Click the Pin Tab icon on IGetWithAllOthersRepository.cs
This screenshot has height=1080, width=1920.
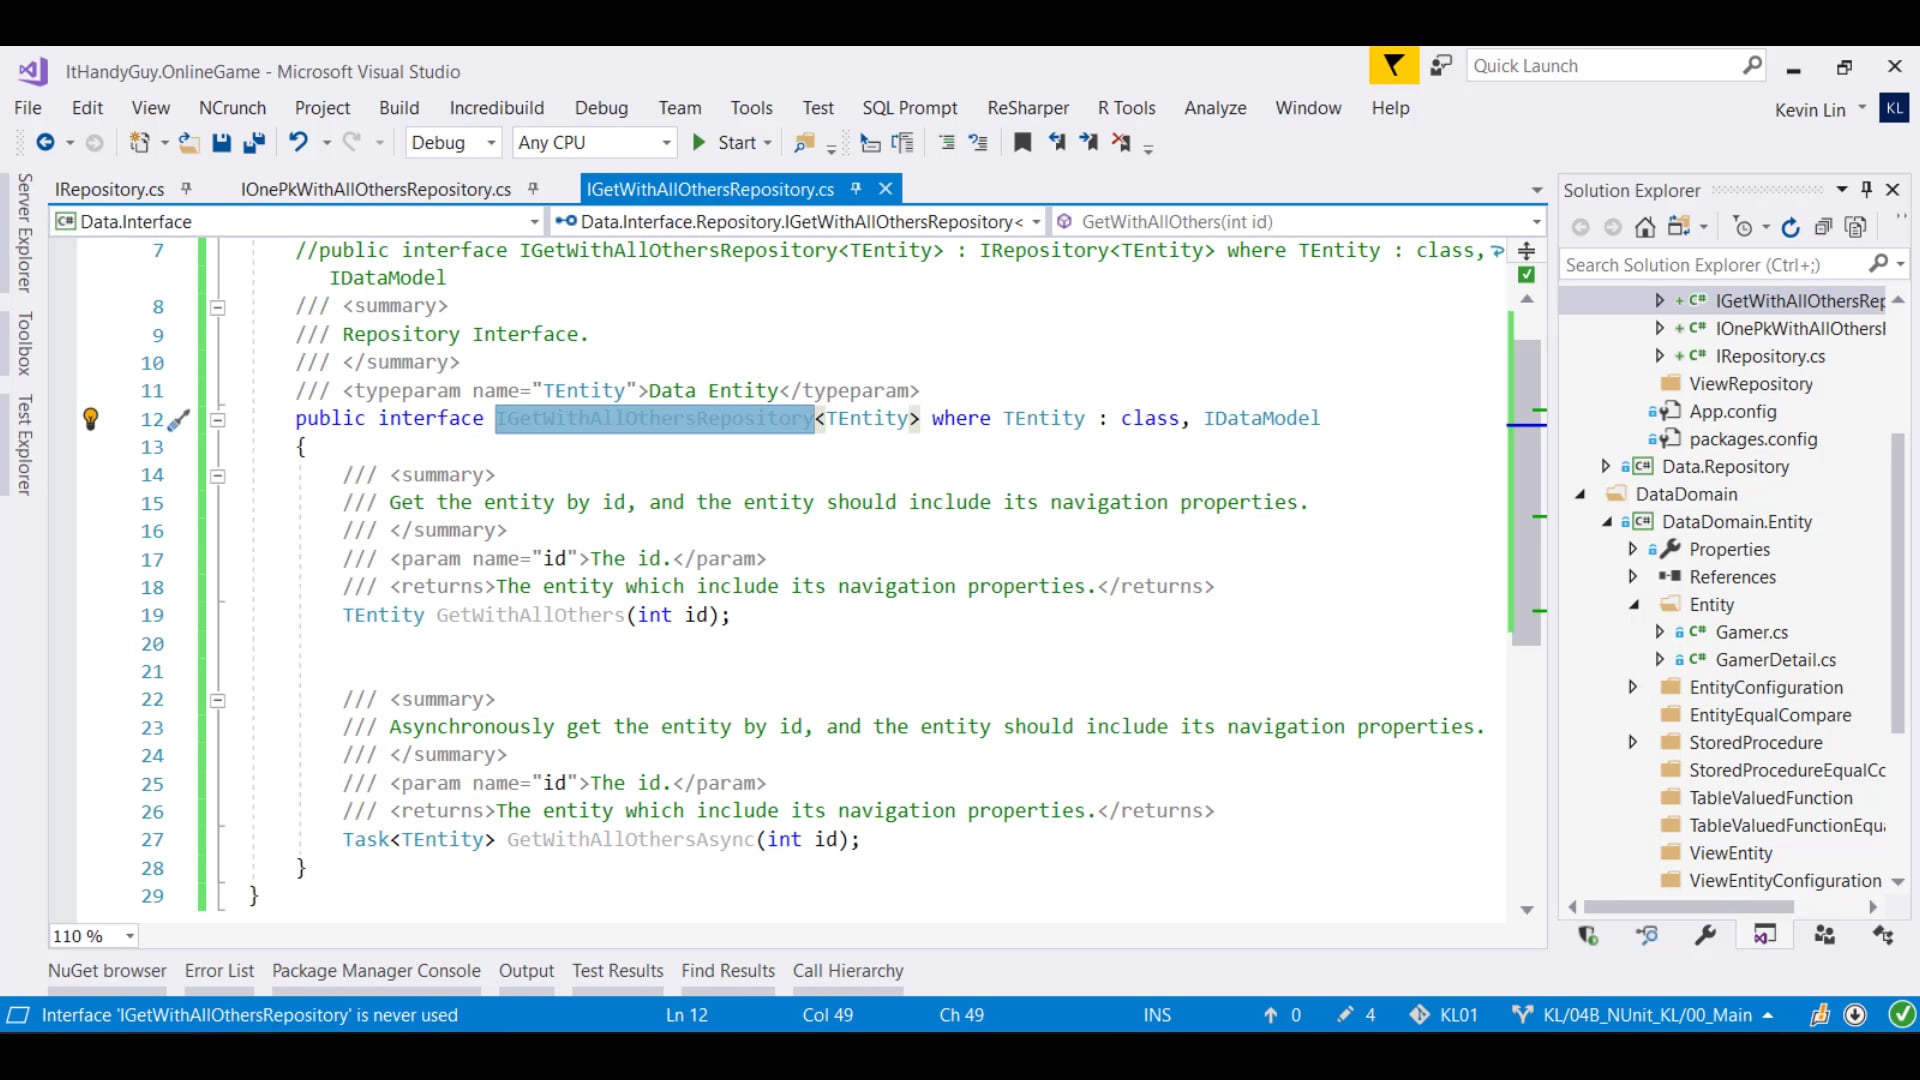(855, 189)
